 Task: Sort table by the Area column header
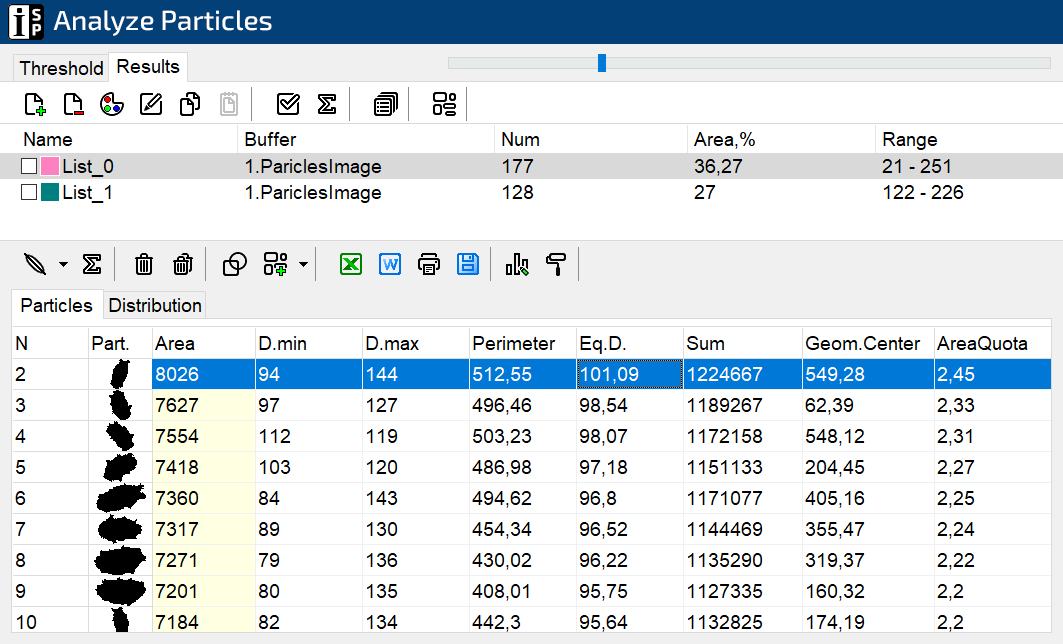[203, 343]
